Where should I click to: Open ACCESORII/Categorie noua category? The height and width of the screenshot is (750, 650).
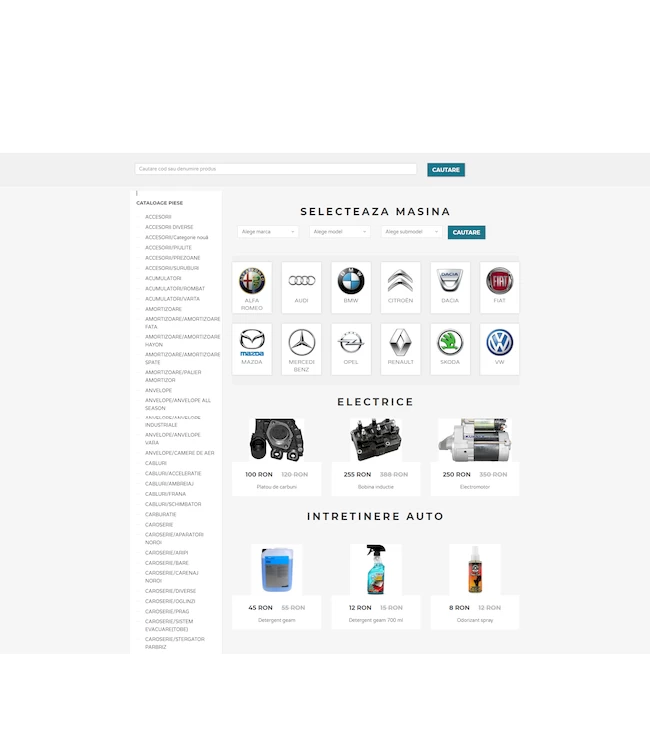[x=176, y=238]
